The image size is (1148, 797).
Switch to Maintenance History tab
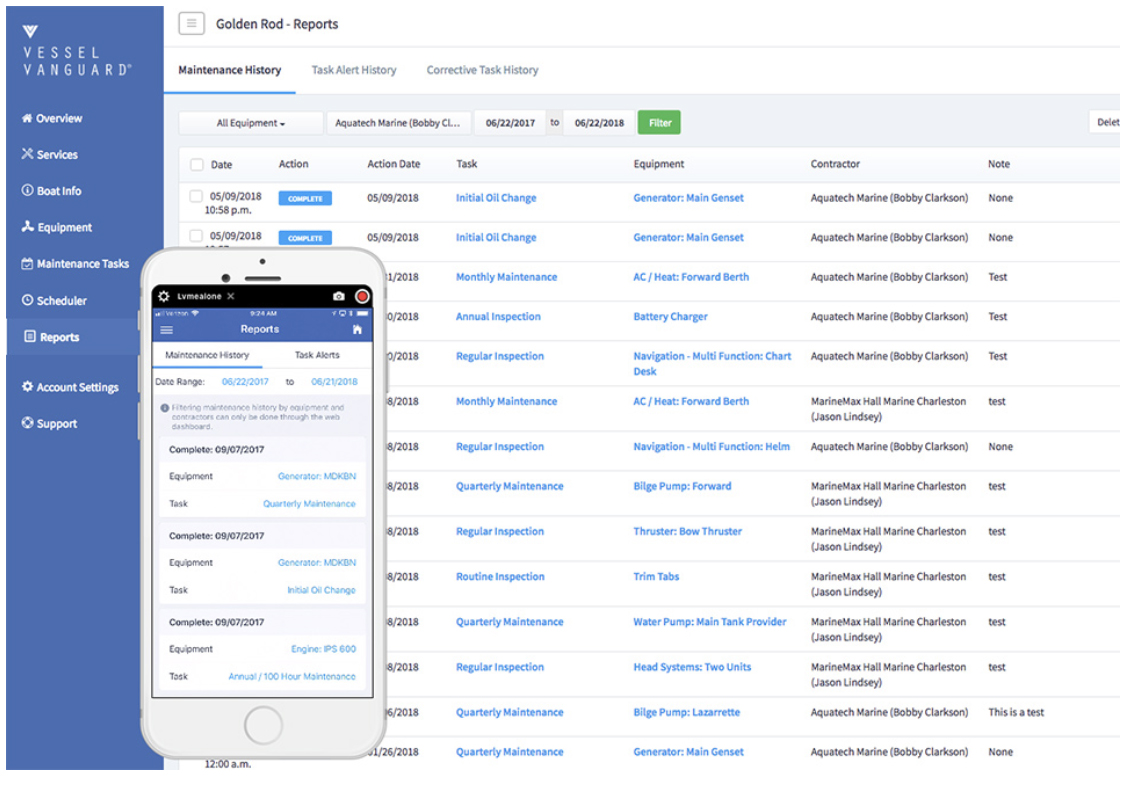[230, 70]
